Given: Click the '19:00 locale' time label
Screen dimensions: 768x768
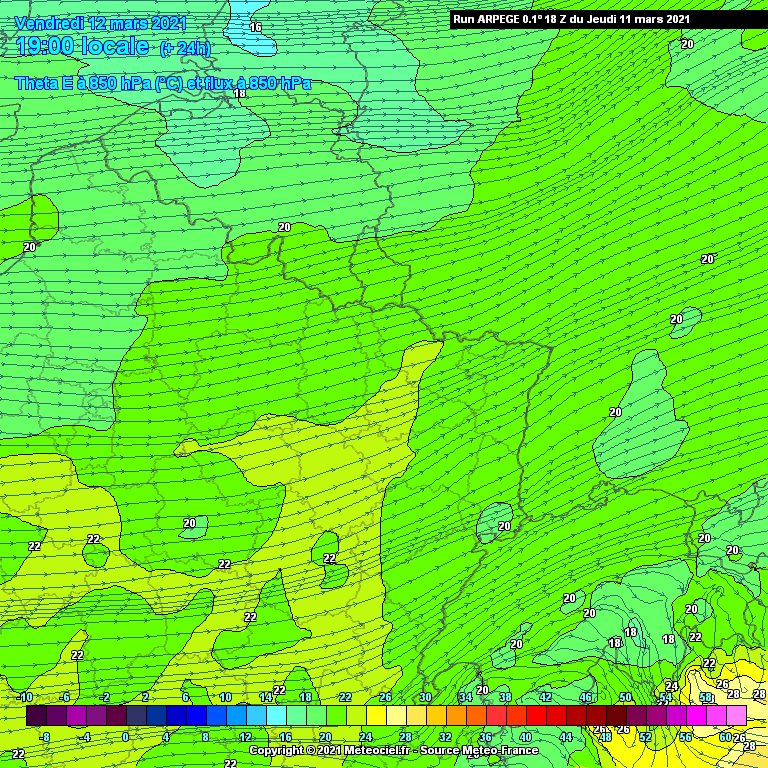Looking at the screenshot, I should coord(82,47).
